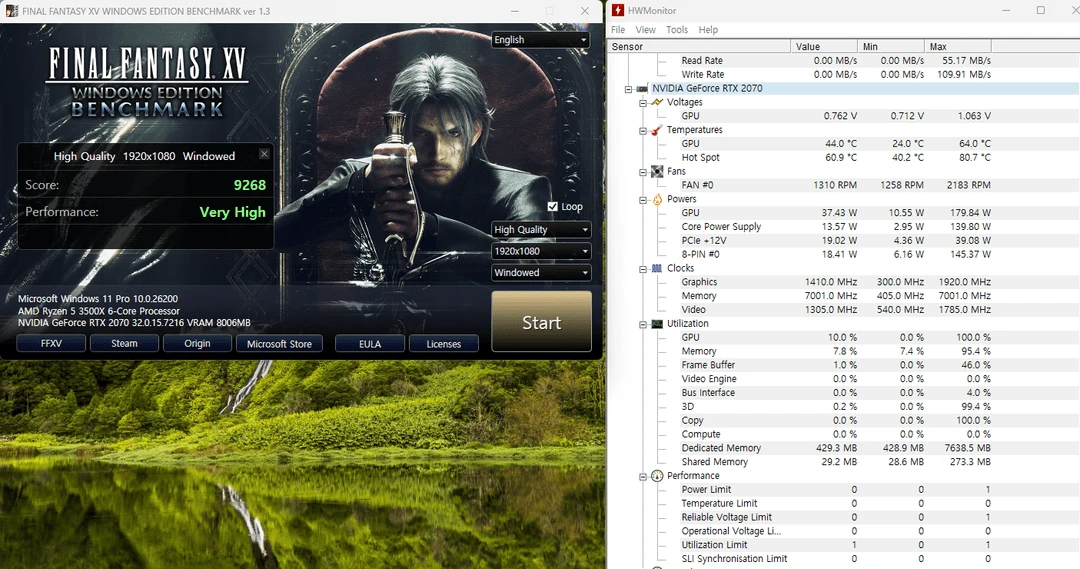Image resolution: width=1080 pixels, height=569 pixels.
Task: Click the HWMonitor lightning app icon
Action: pyautogui.click(x=618, y=10)
